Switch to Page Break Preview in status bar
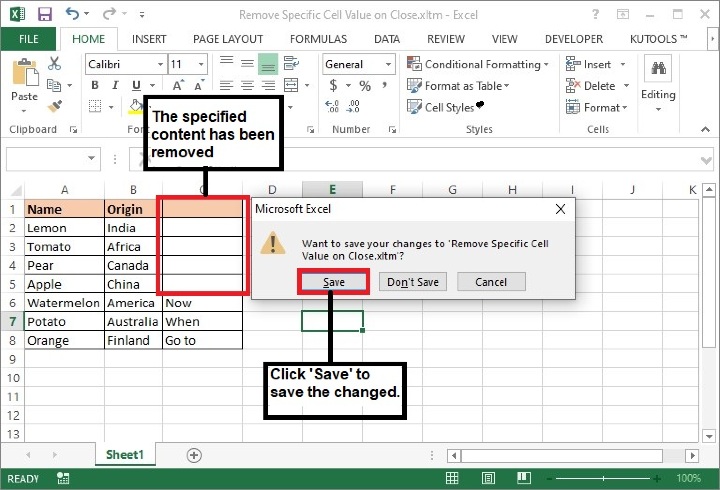Screen dimensions: 720x490 tap(523, 479)
